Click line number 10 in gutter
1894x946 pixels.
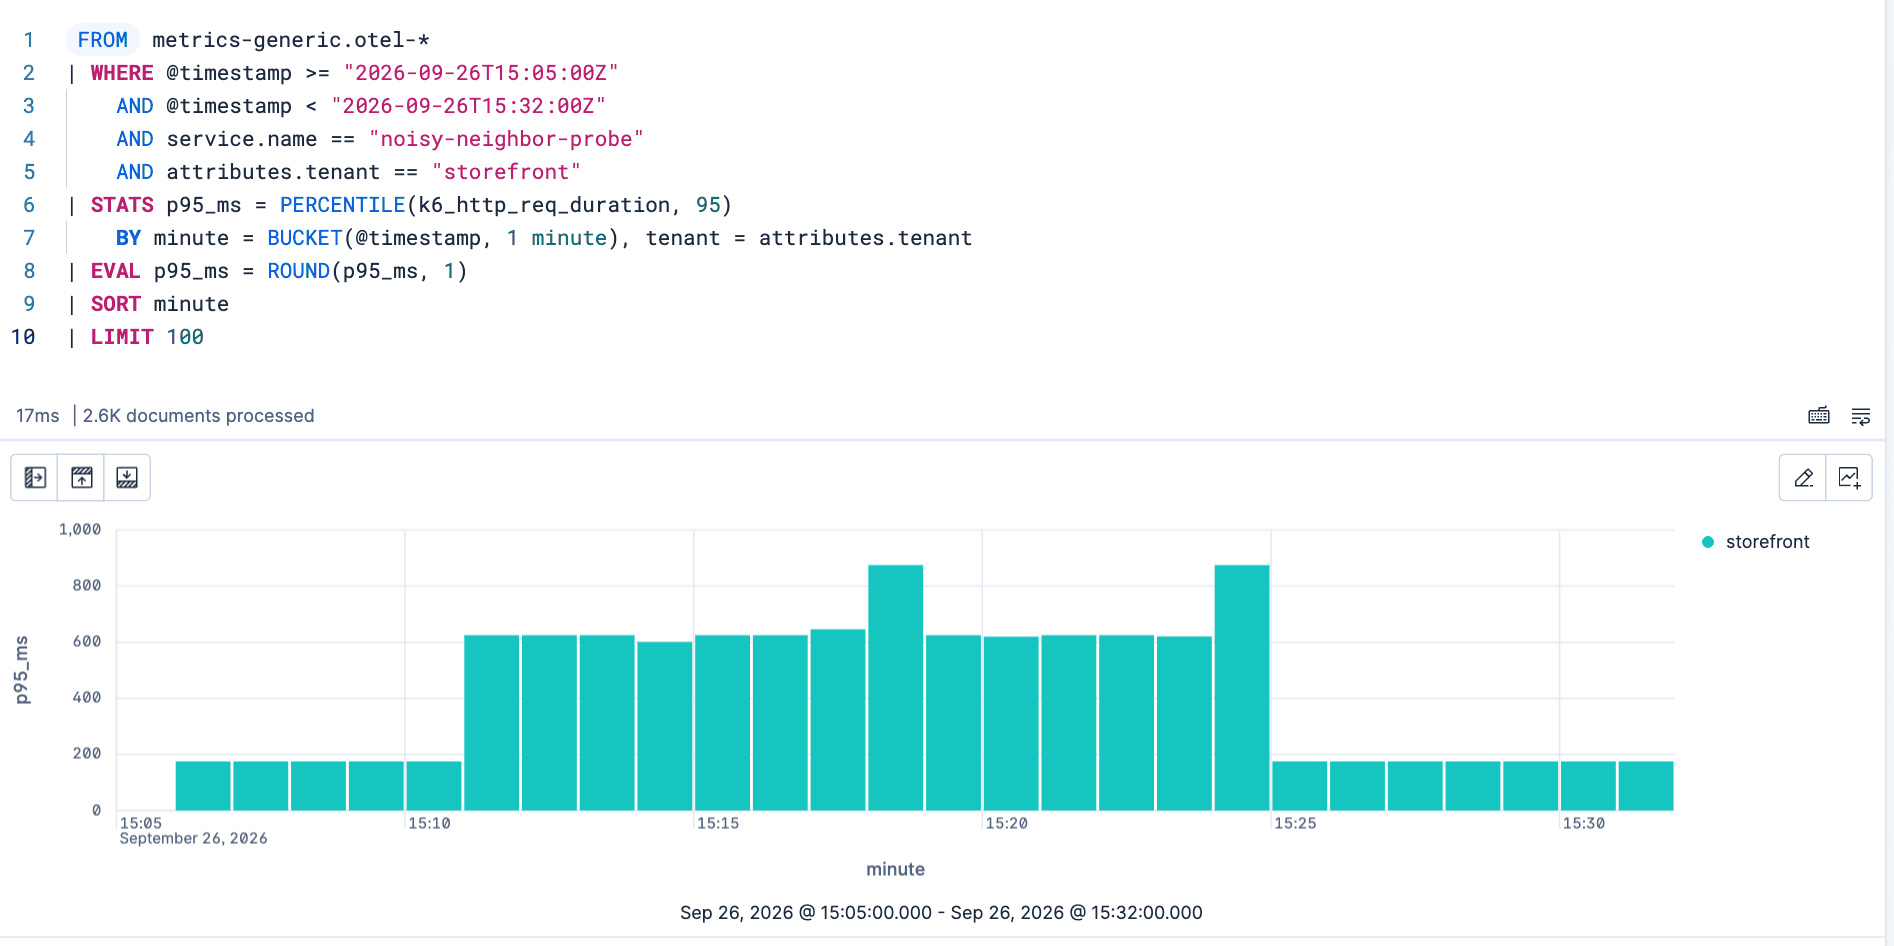pyautogui.click(x=23, y=337)
